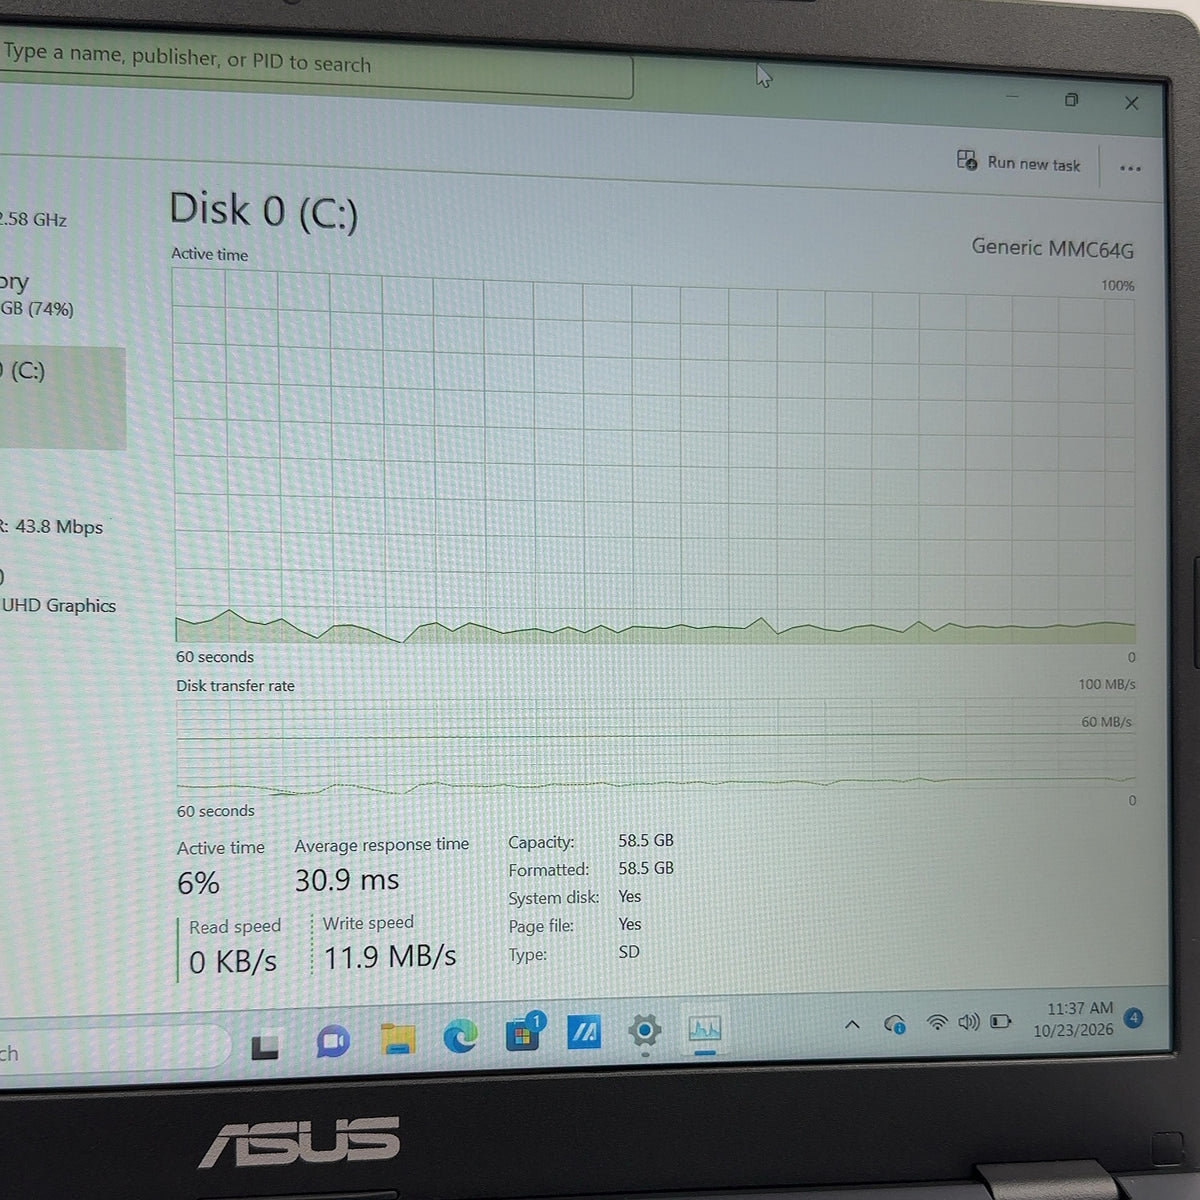The image size is (1200, 1200).
Task: Open the three-dot more options menu
Action: click(x=1130, y=168)
